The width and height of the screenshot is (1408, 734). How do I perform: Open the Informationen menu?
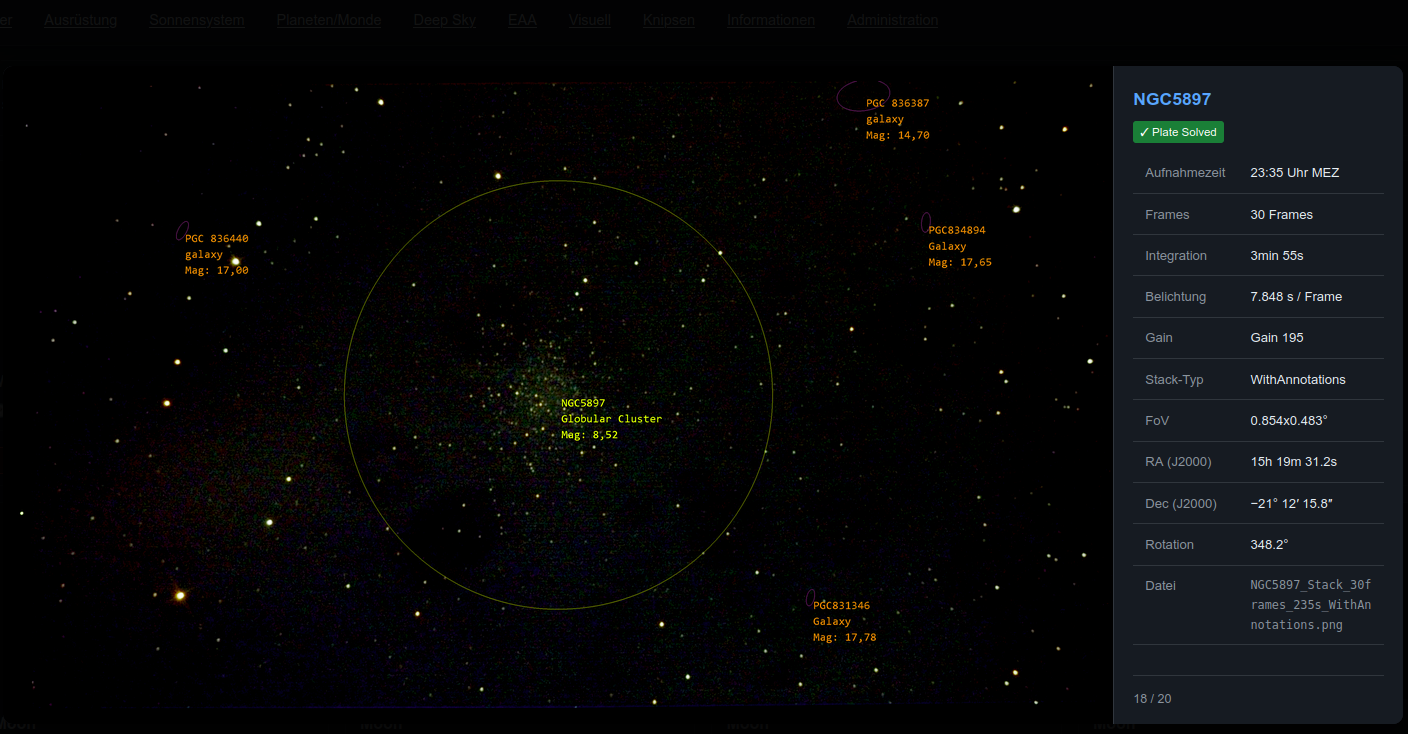[771, 20]
